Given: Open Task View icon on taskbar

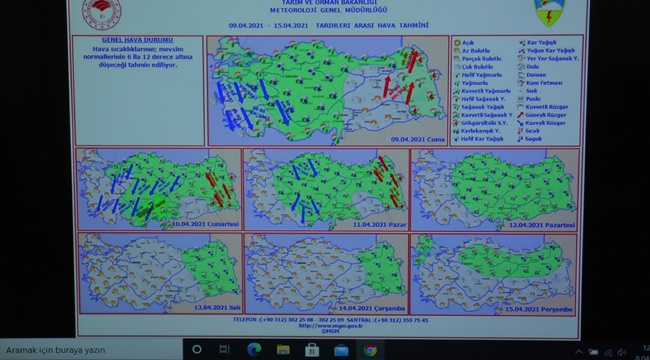Looking at the screenshot, I should [x=224, y=349].
